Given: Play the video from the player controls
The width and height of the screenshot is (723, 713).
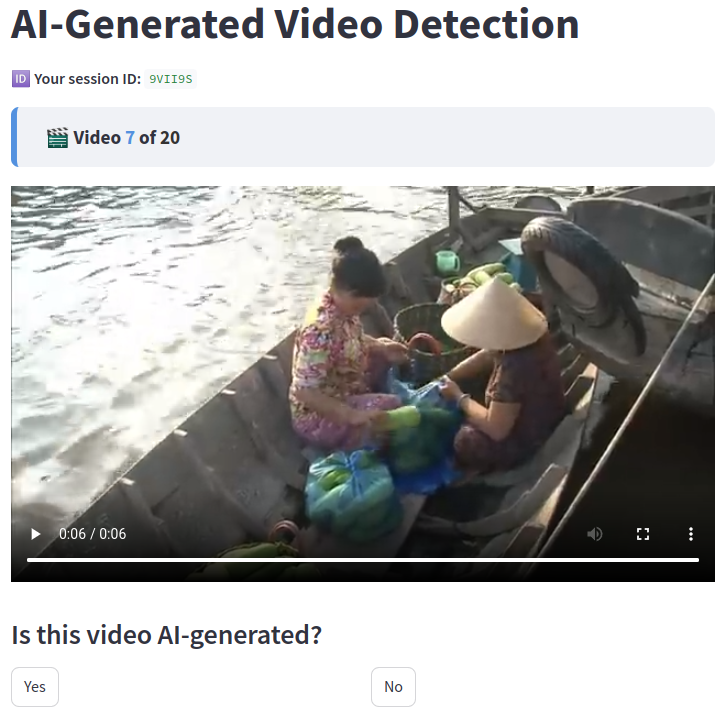Looking at the screenshot, I should (36, 534).
